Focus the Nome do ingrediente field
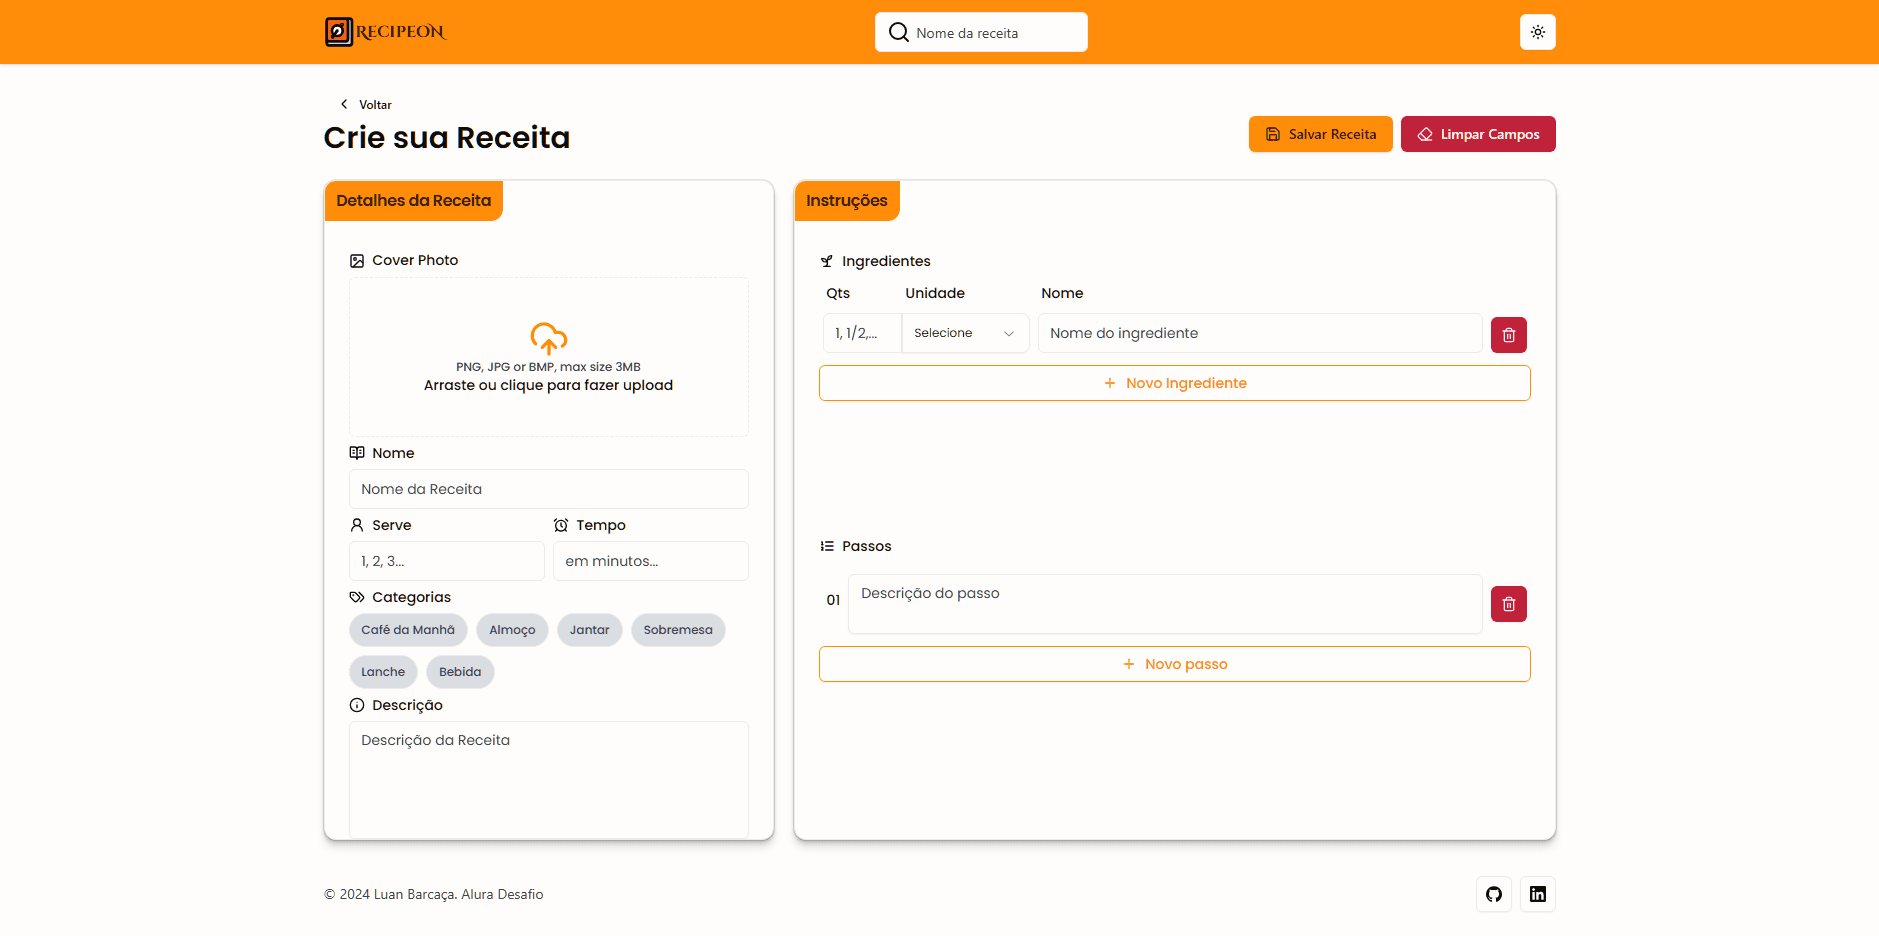The image size is (1879, 936). (1260, 333)
